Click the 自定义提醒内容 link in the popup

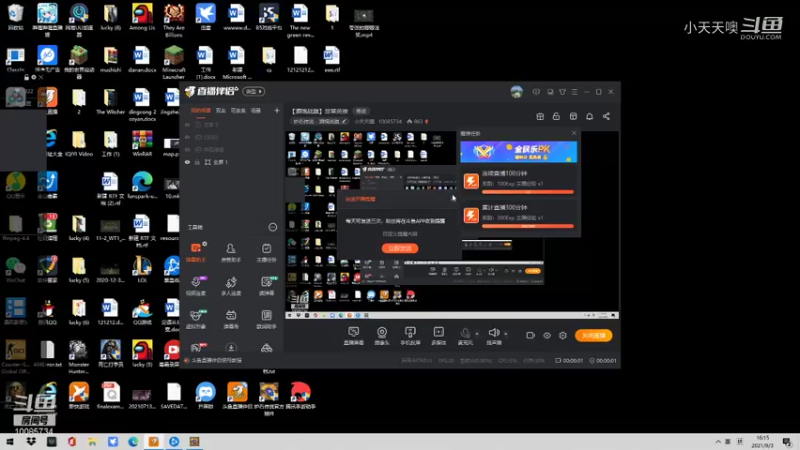point(400,234)
